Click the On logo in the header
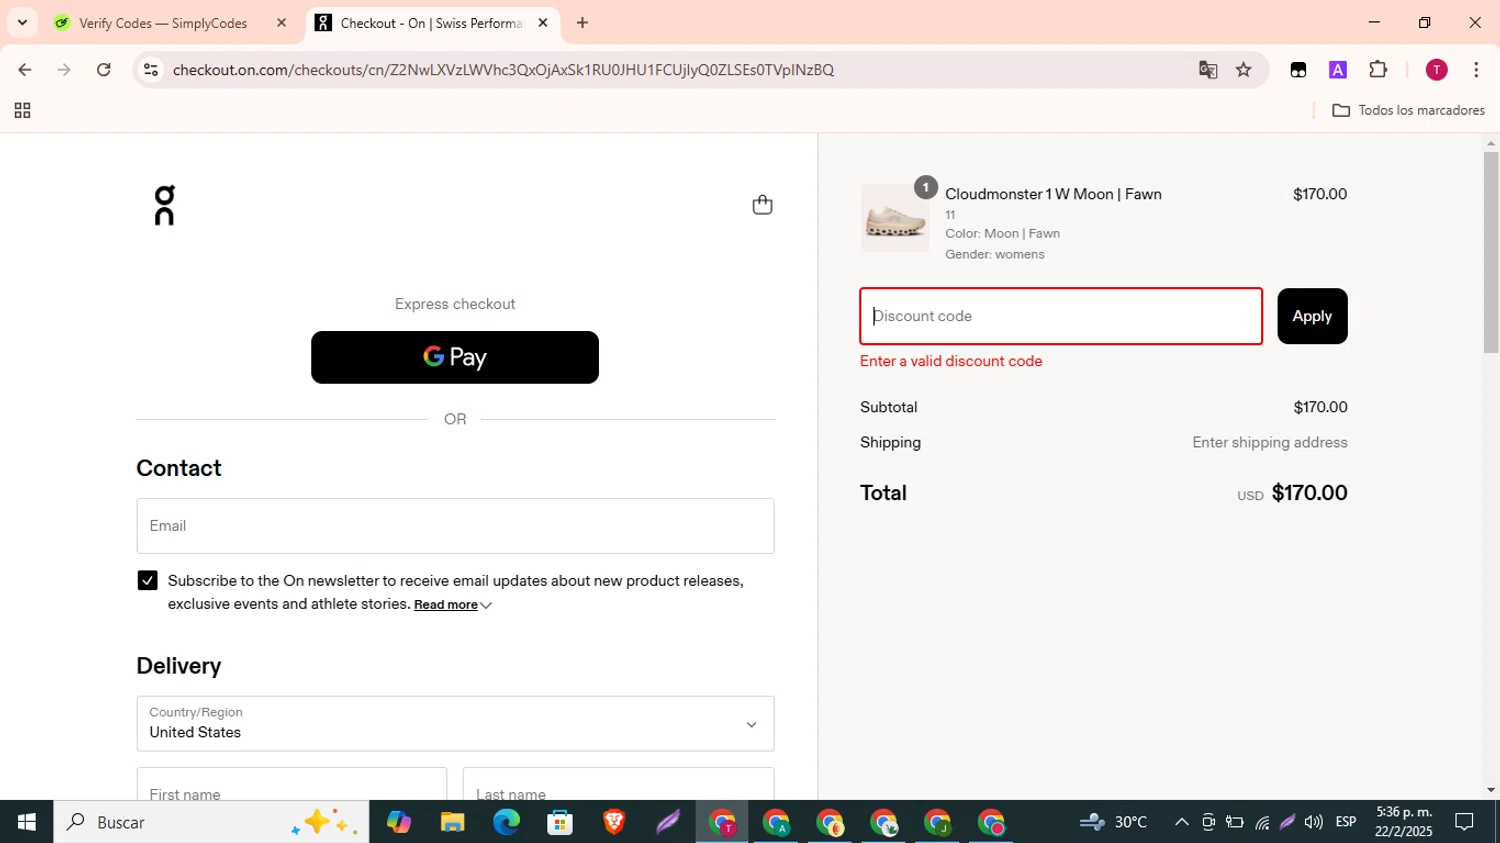Image resolution: width=1500 pixels, height=843 pixels. pyautogui.click(x=165, y=205)
